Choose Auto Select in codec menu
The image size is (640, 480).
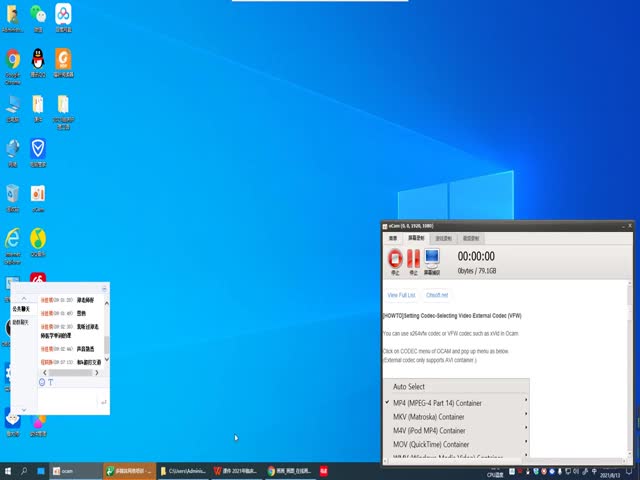[x=409, y=387]
